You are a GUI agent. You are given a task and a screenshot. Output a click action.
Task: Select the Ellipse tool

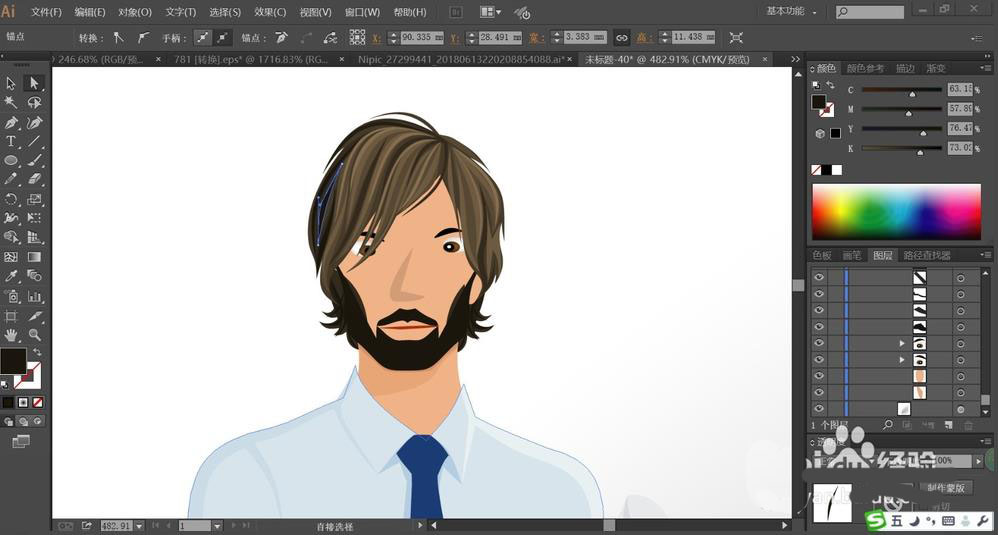(11, 160)
